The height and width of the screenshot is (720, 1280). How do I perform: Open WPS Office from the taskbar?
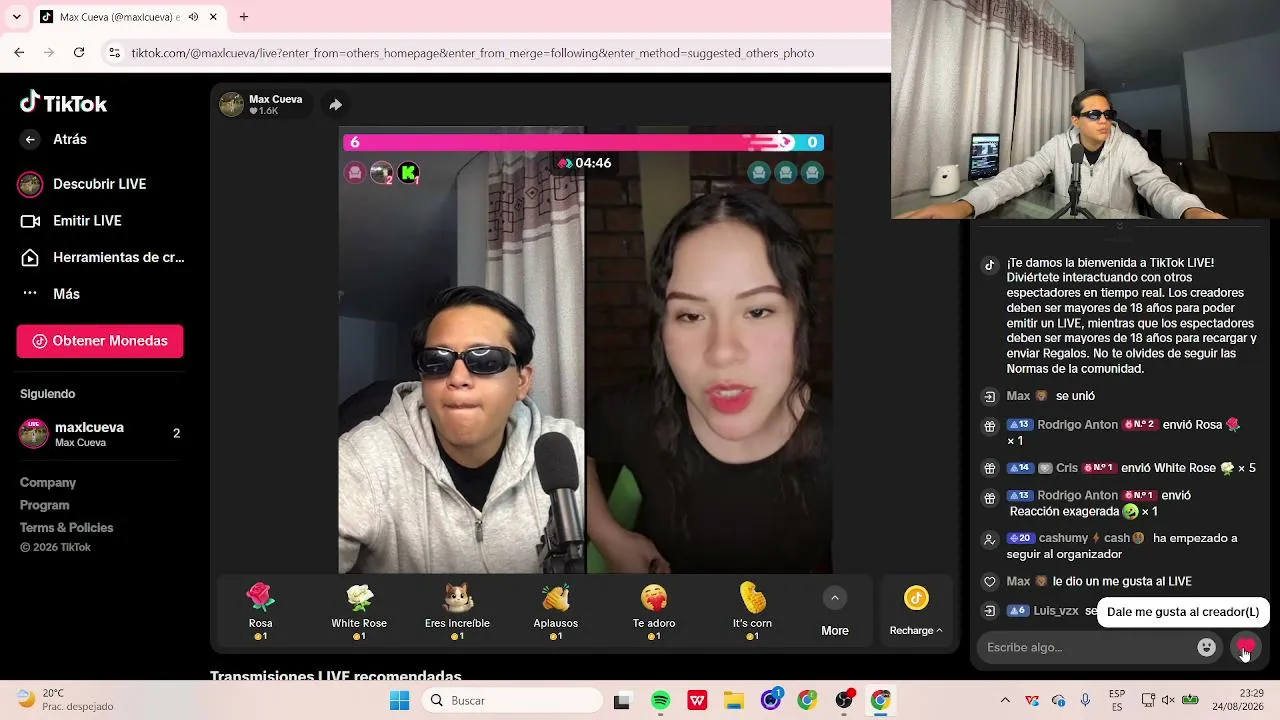click(697, 700)
